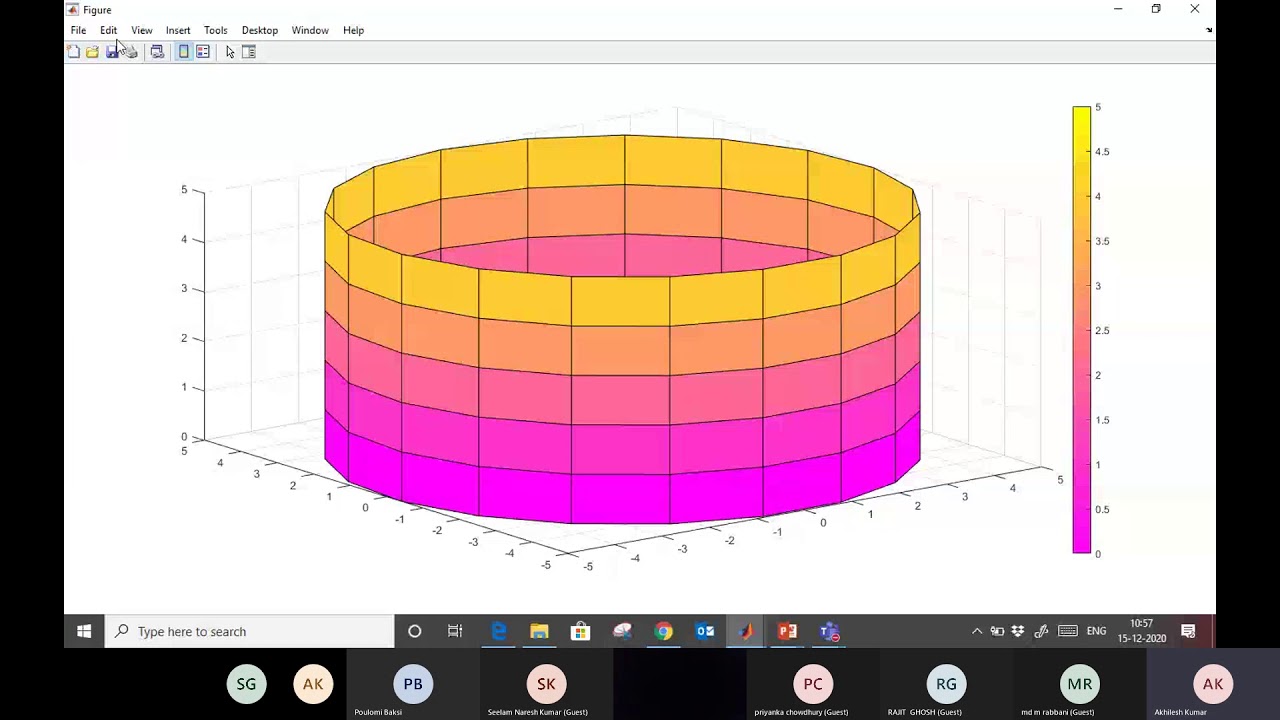This screenshot has height=720, width=1280.
Task: Expand the hidden system tray icons
Action: [x=977, y=631]
